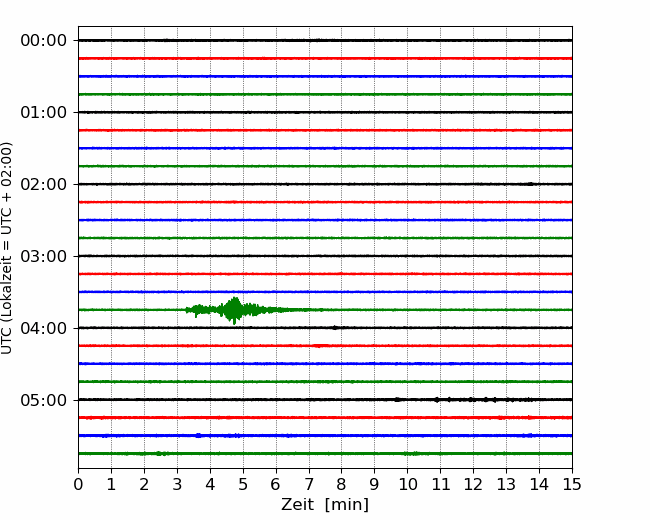Select x-axis tick label 2

[x=144, y=484]
